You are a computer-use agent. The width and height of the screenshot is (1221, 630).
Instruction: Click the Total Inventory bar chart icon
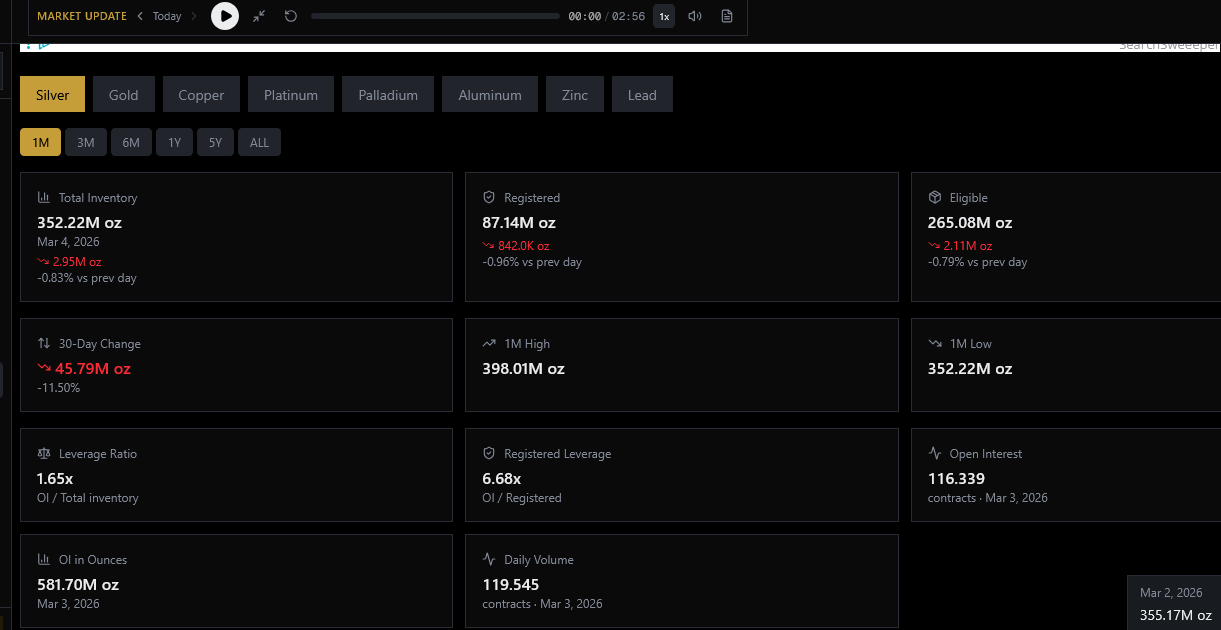[44, 198]
